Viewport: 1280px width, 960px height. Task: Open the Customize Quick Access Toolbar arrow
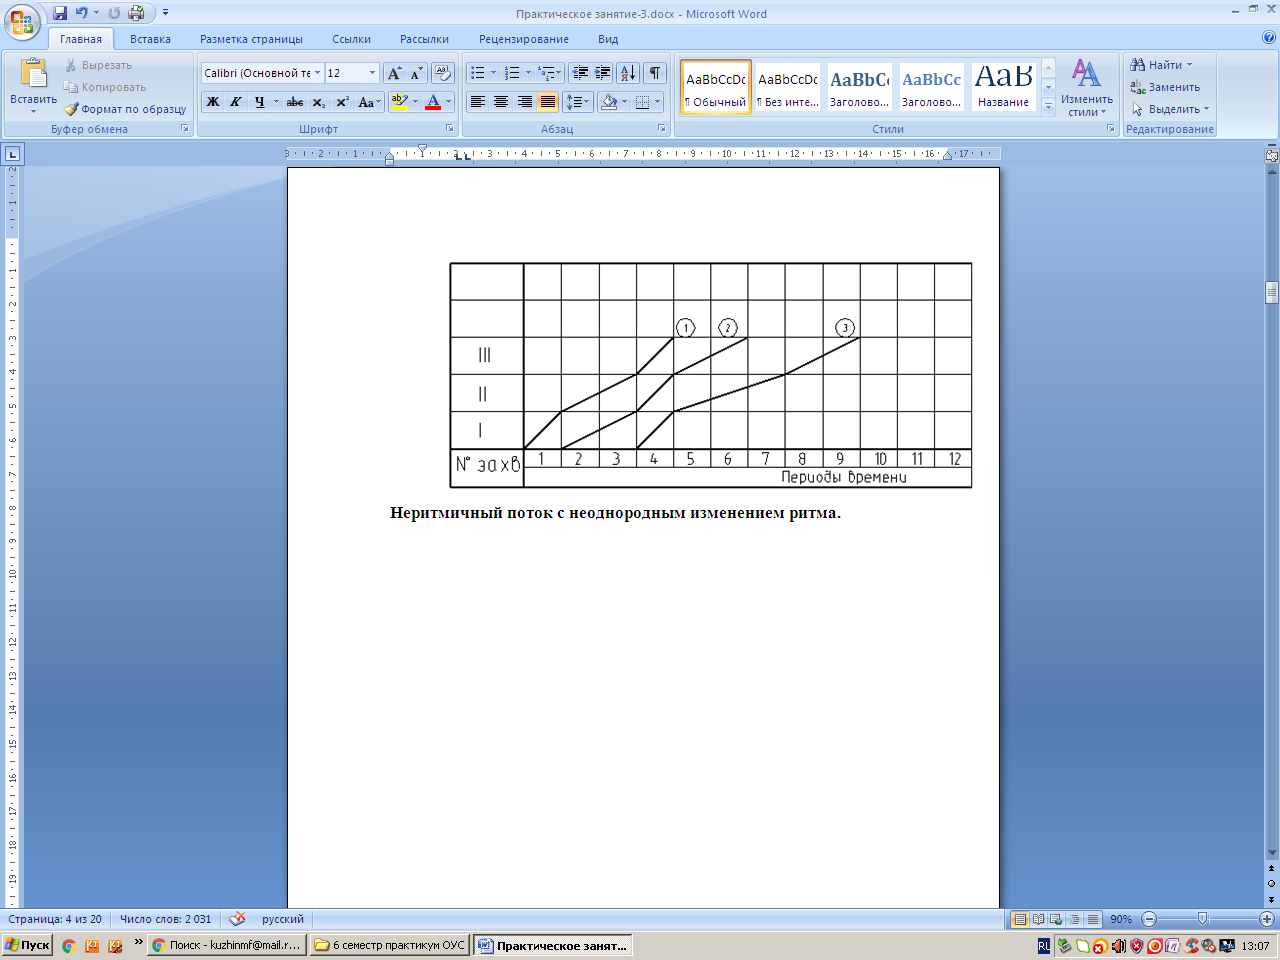coord(165,13)
